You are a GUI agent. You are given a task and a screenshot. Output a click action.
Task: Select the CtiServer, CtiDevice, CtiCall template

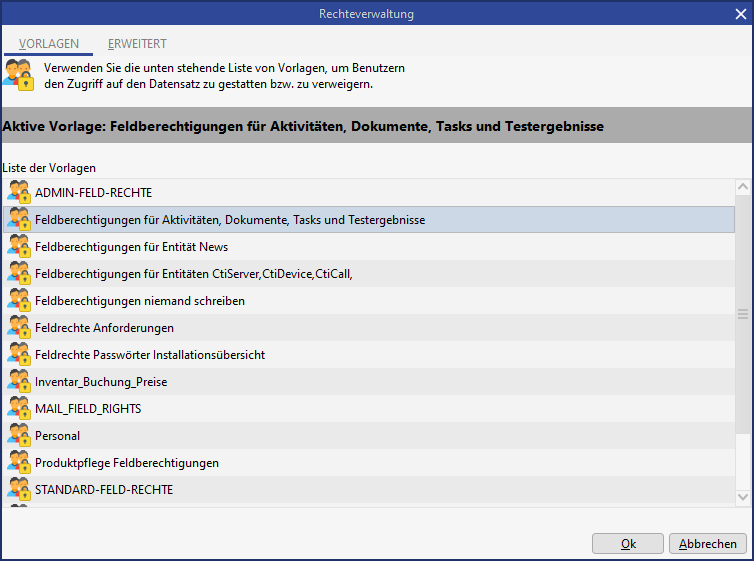(x=193, y=274)
